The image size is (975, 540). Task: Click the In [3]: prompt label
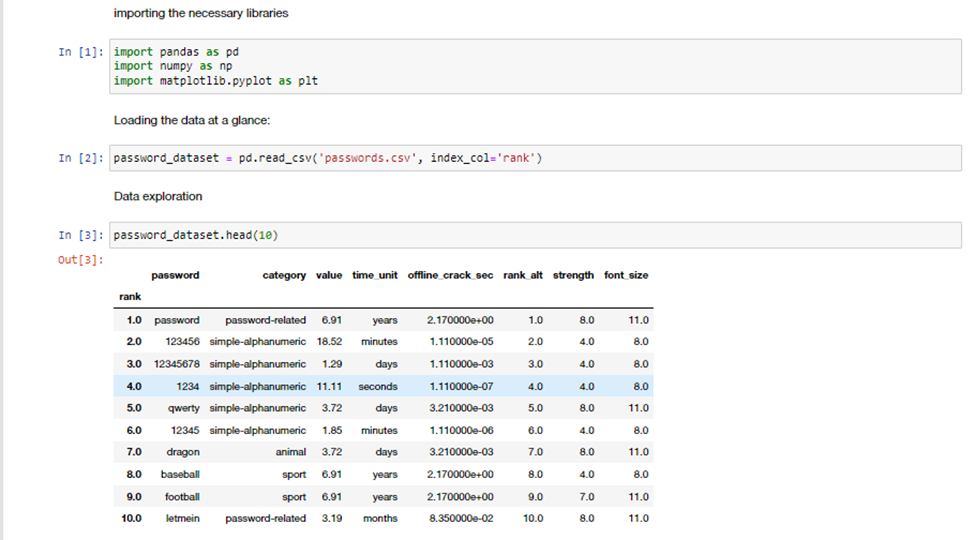(81, 235)
